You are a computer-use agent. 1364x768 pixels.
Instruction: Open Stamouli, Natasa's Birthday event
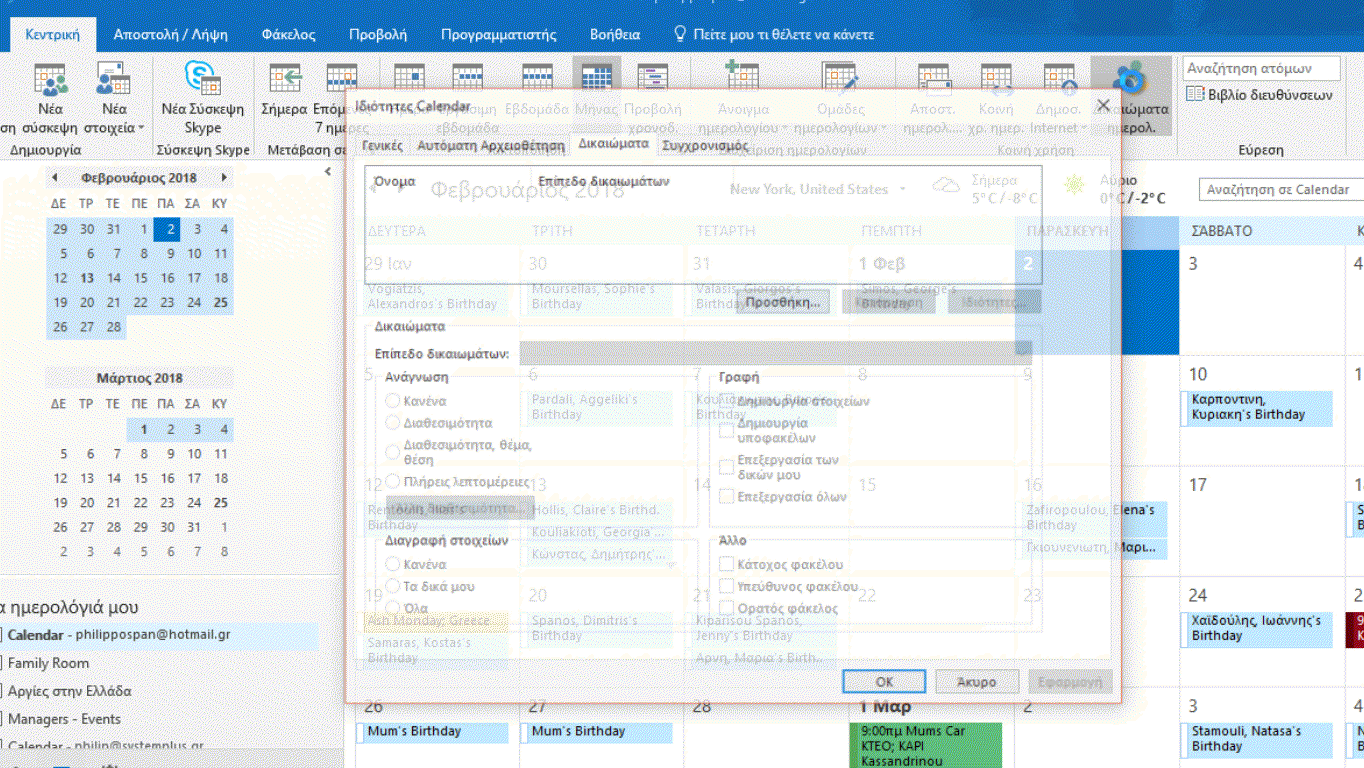point(1258,739)
